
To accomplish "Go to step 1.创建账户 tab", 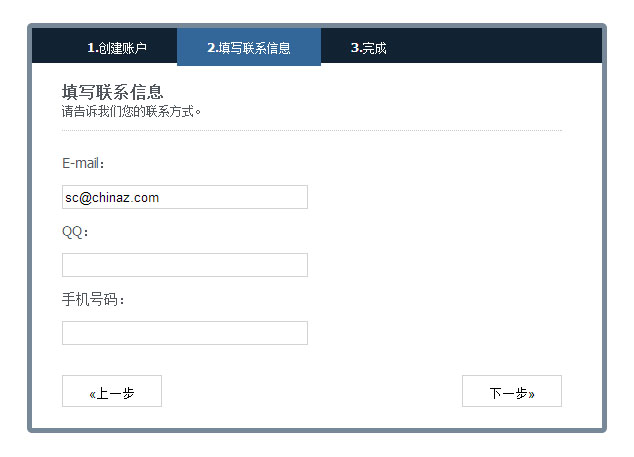I will 117,48.
